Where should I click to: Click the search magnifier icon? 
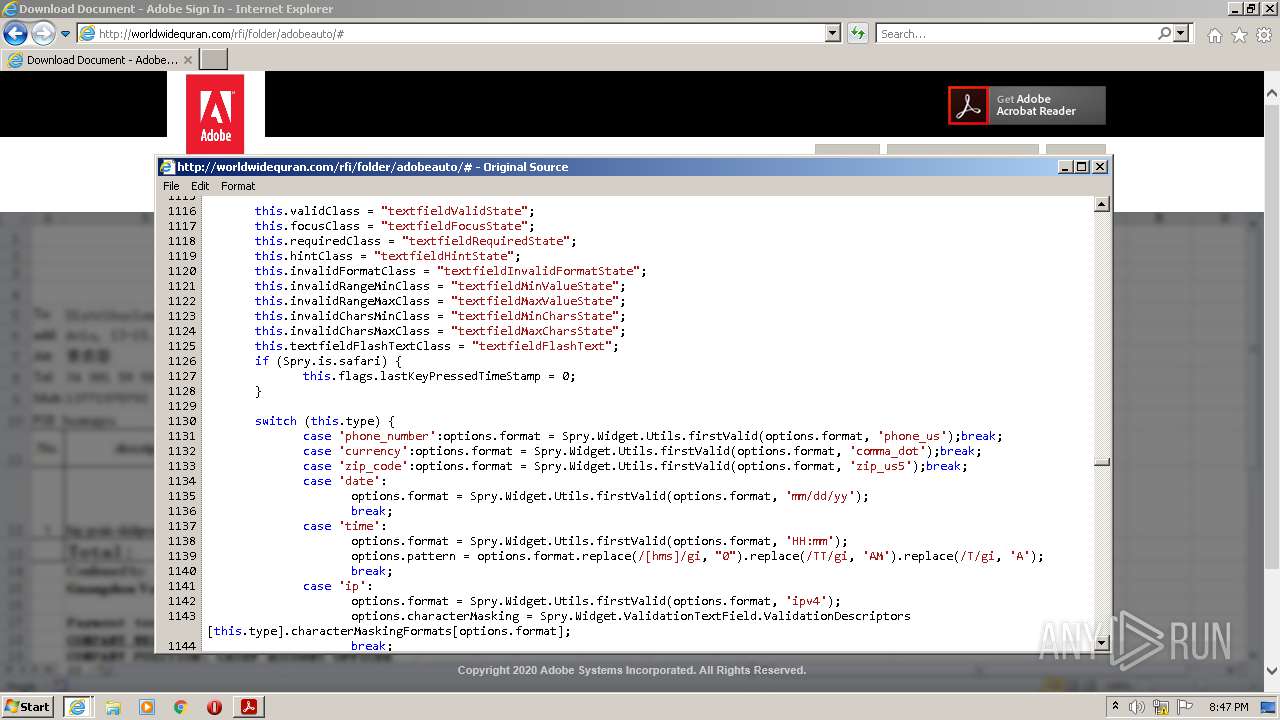tap(1164, 34)
